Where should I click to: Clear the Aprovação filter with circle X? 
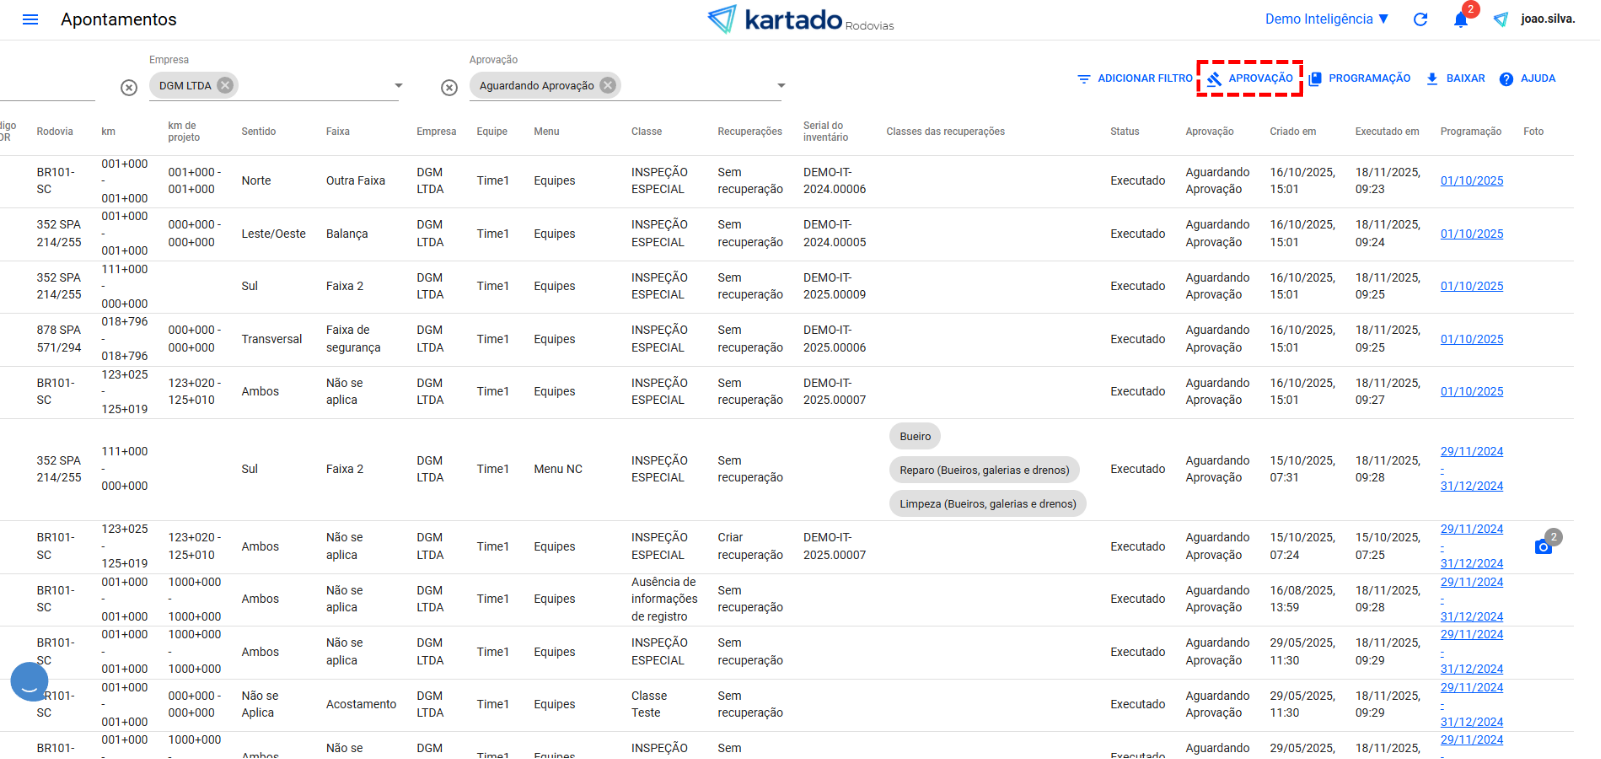[x=450, y=88]
